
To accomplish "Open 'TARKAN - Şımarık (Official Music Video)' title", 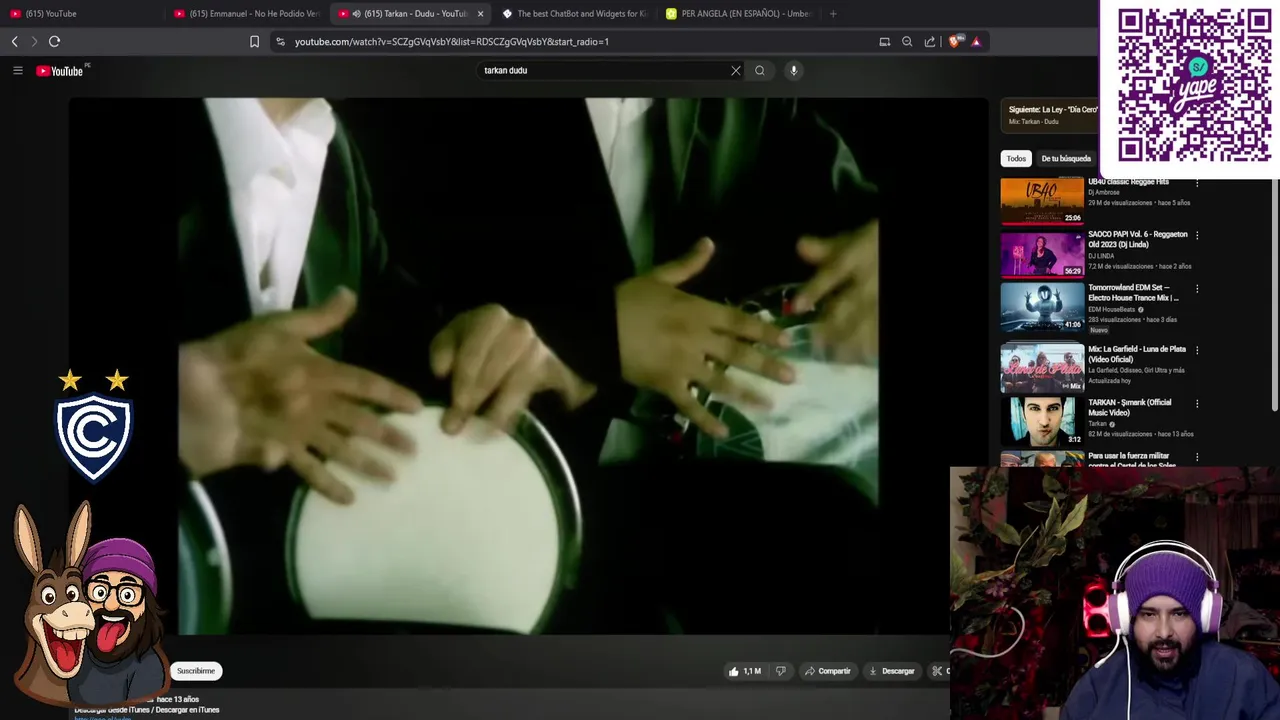I will [1130, 407].
